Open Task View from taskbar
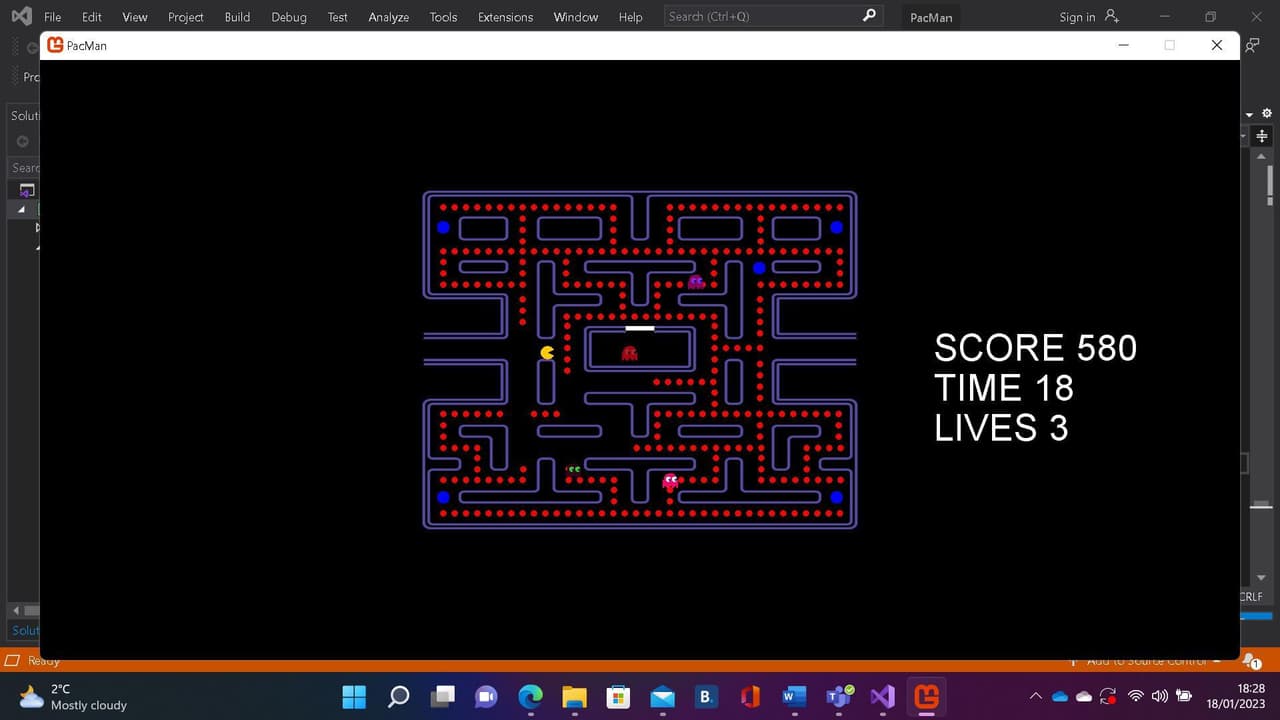The height and width of the screenshot is (720, 1280). point(442,696)
